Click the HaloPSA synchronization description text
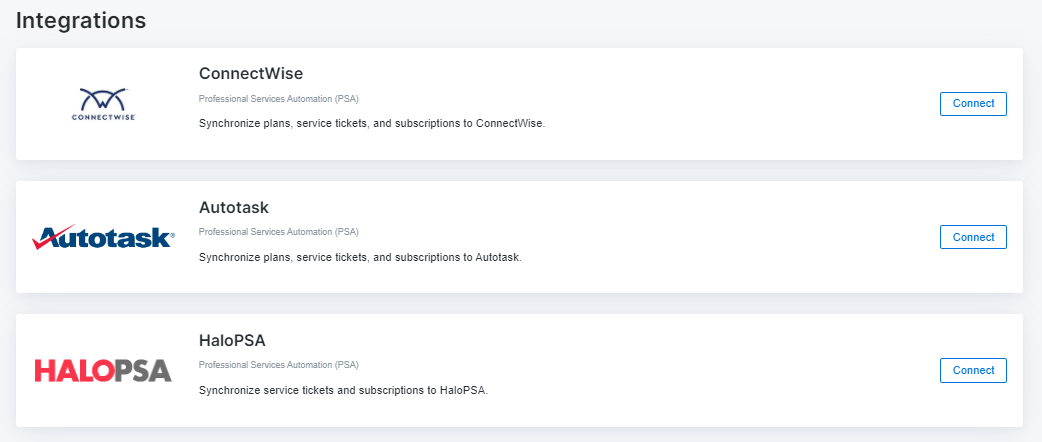 pyautogui.click(x=343, y=390)
